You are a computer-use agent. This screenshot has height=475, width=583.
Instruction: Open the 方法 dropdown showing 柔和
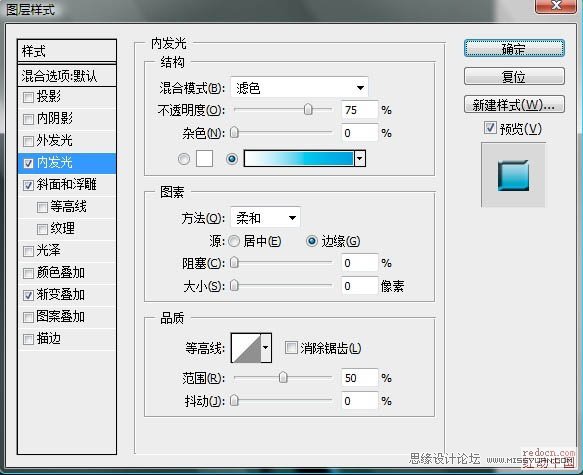pyautogui.click(x=265, y=217)
